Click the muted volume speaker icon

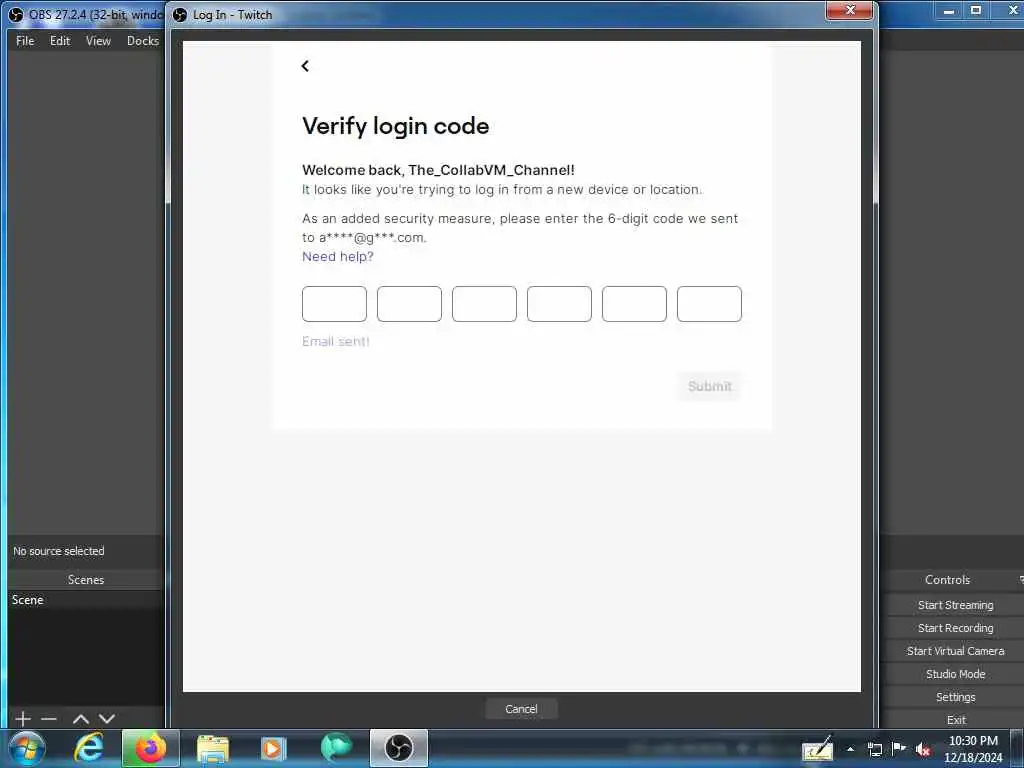(923, 749)
